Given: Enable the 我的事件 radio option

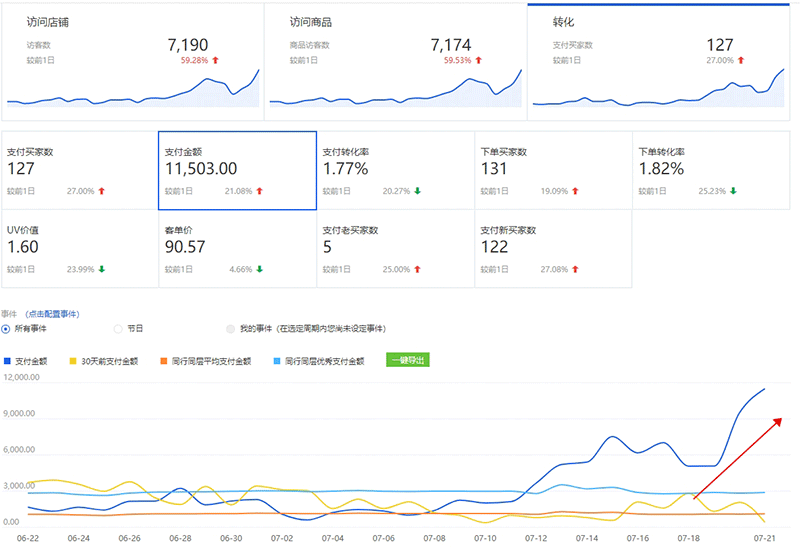Looking at the screenshot, I should click(231, 328).
